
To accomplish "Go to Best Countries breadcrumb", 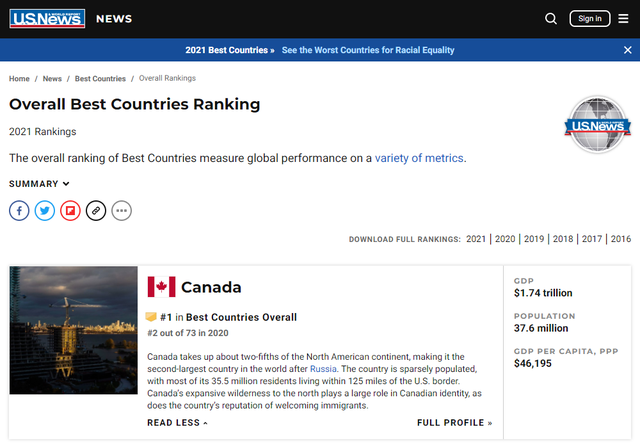I will click(100, 78).
